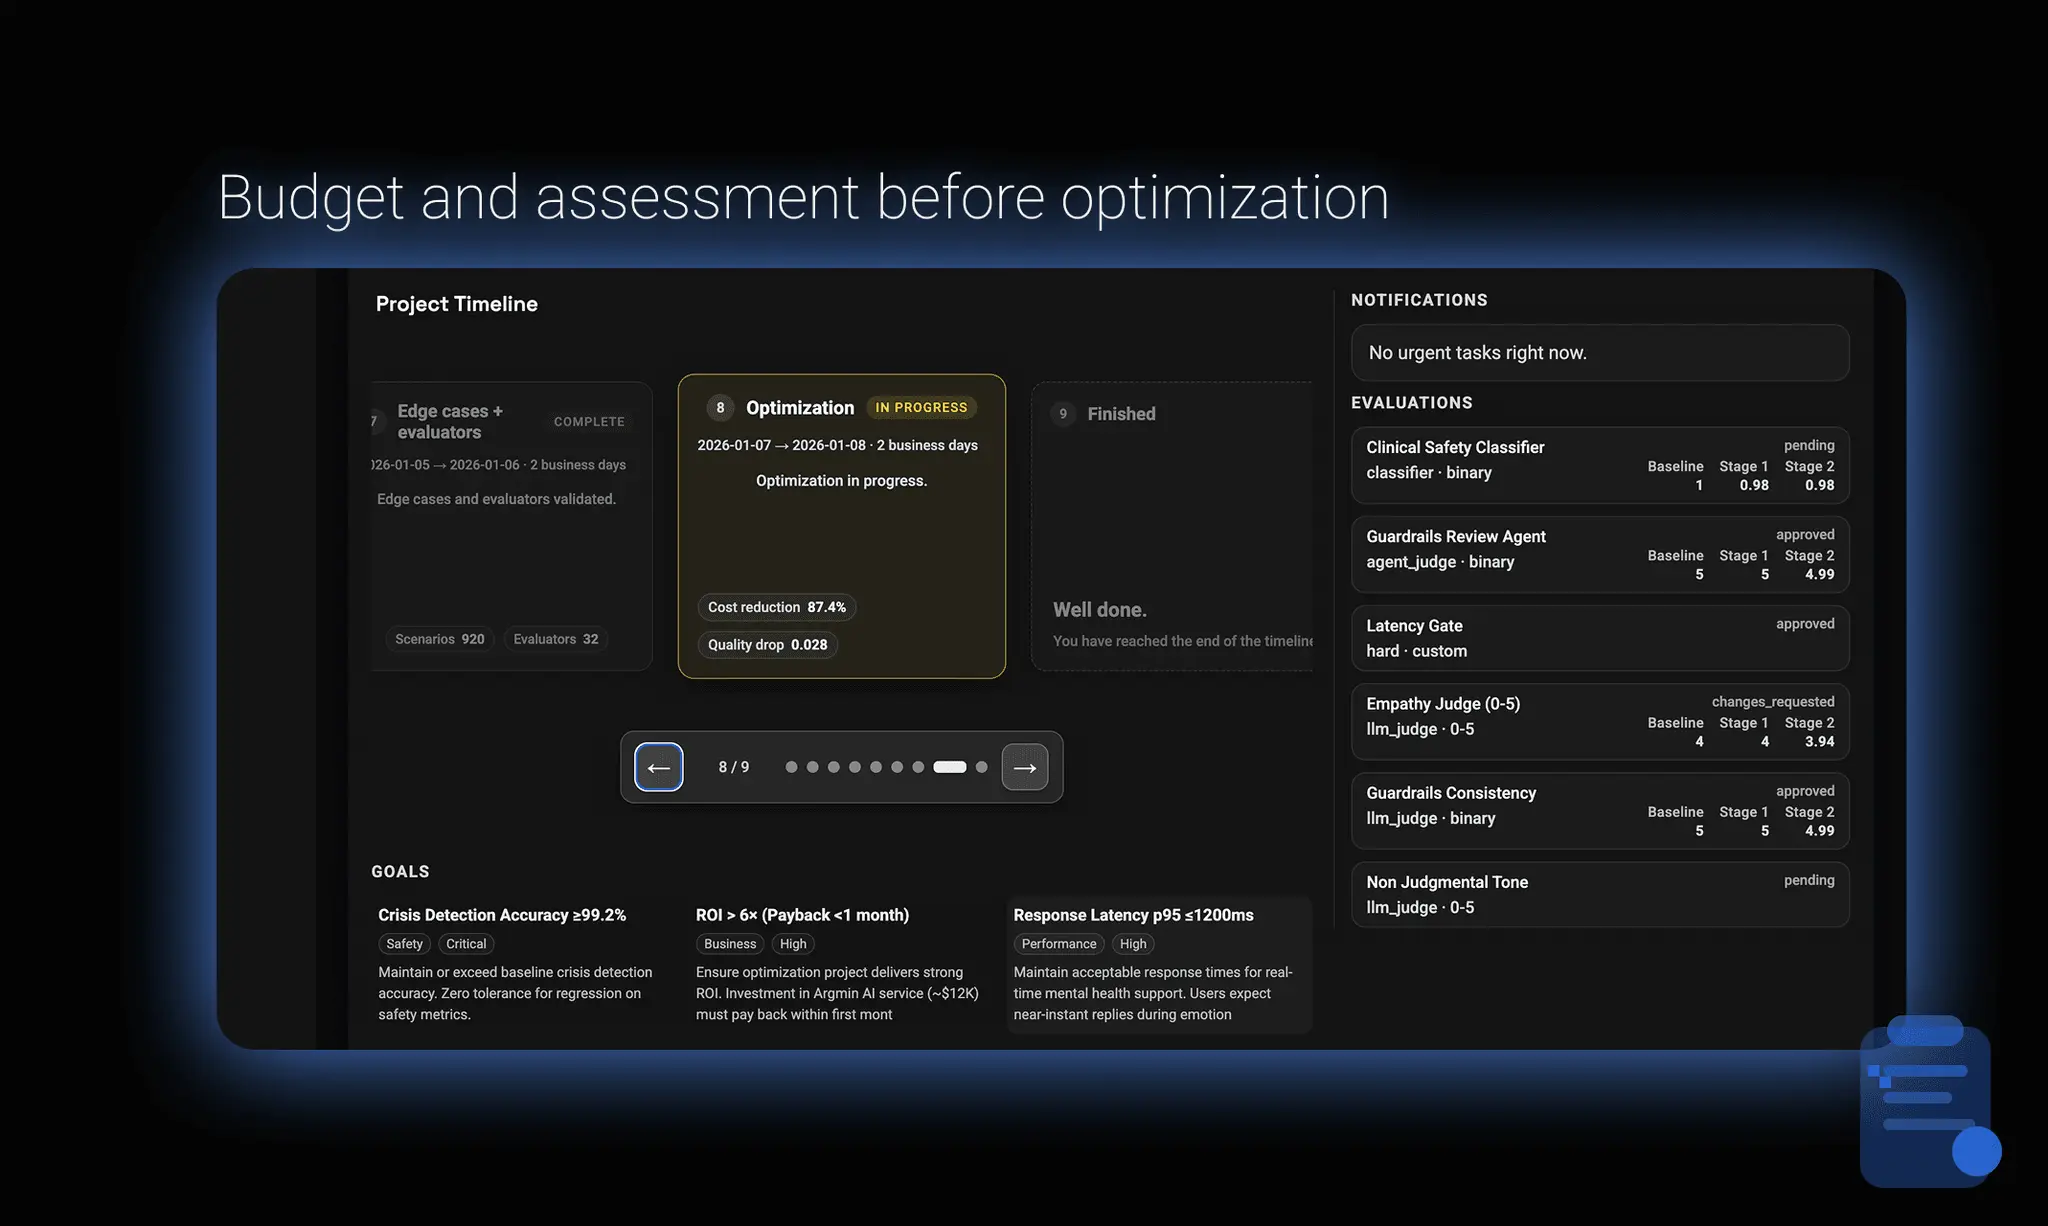This screenshot has width=2048, height=1226.
Task: Click the Well done. message
Action: (1100, 610)
